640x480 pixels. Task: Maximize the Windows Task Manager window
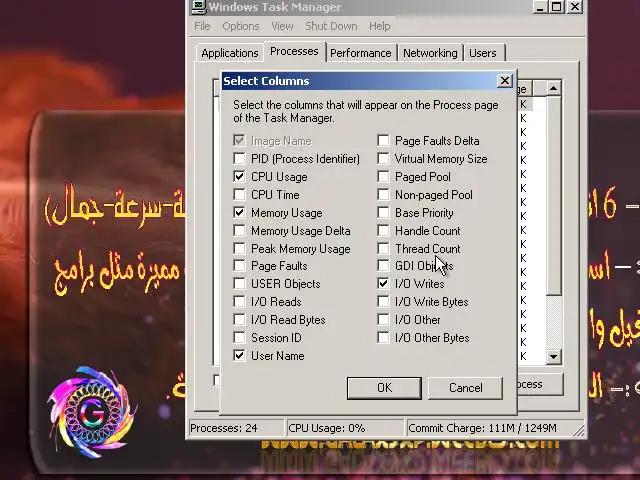pos(557,7)
